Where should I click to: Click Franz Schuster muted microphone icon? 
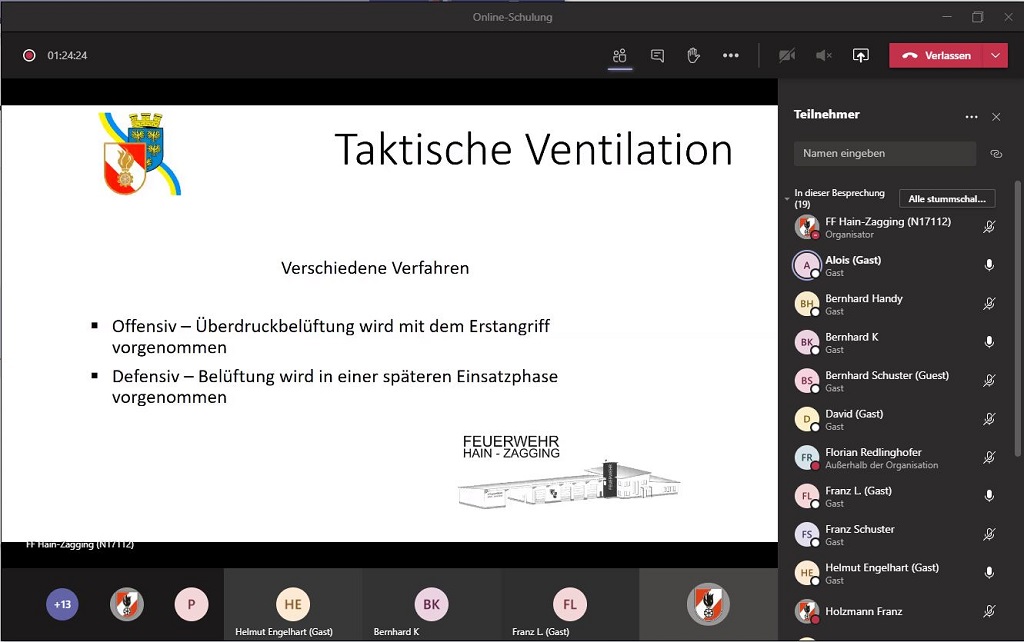click(x=989, y=535)
